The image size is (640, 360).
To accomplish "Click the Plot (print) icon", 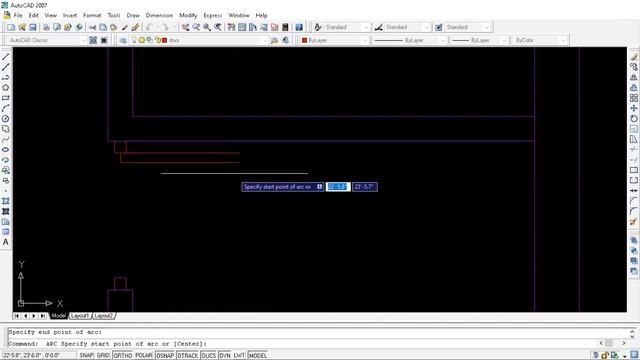I will (47, 27).
